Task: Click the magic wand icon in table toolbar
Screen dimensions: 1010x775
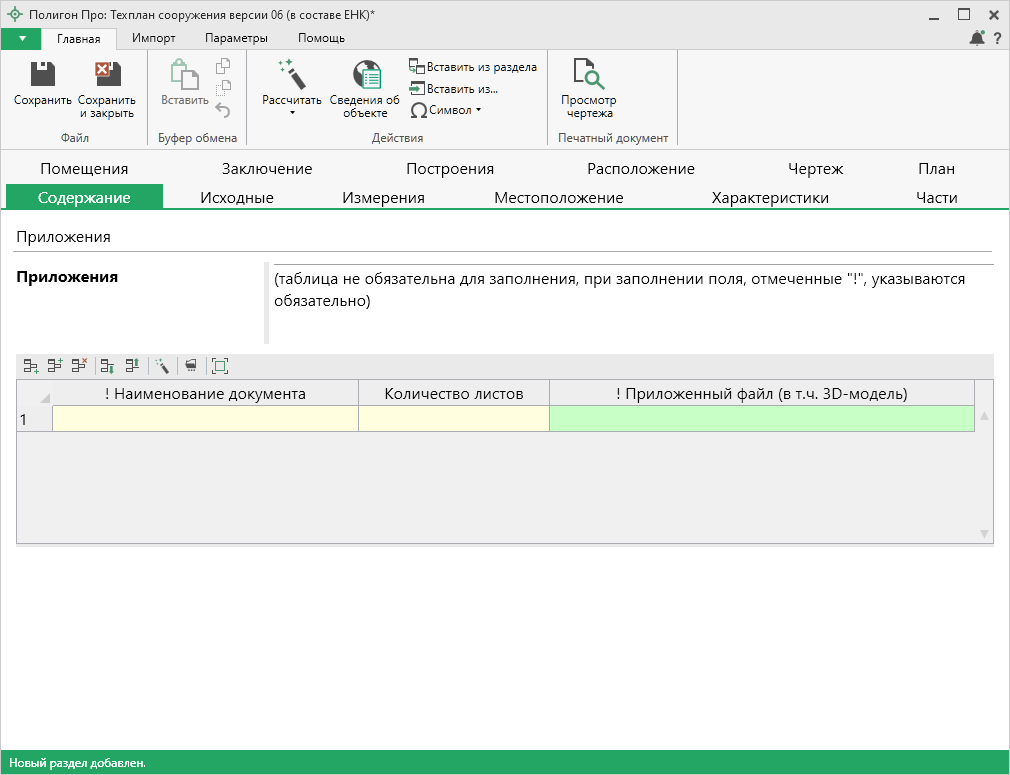Action: point(162,366)
